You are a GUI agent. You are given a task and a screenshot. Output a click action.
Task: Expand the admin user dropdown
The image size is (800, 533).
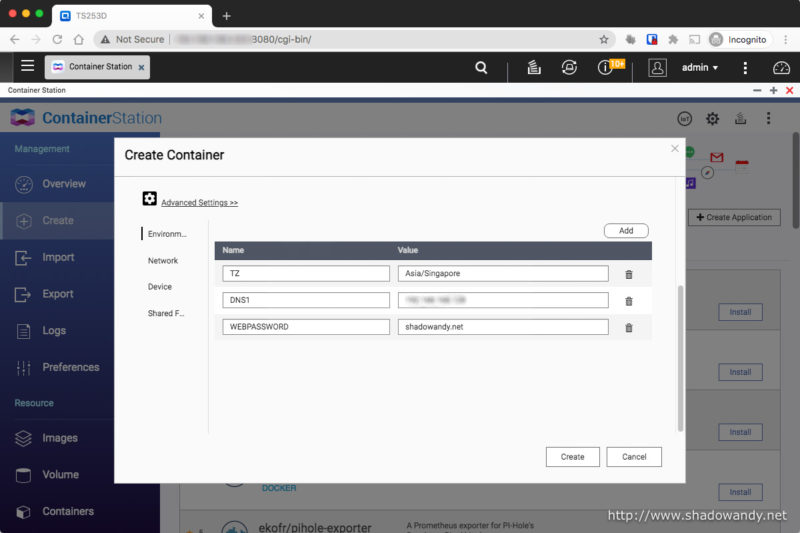click(x=699, y=67)
